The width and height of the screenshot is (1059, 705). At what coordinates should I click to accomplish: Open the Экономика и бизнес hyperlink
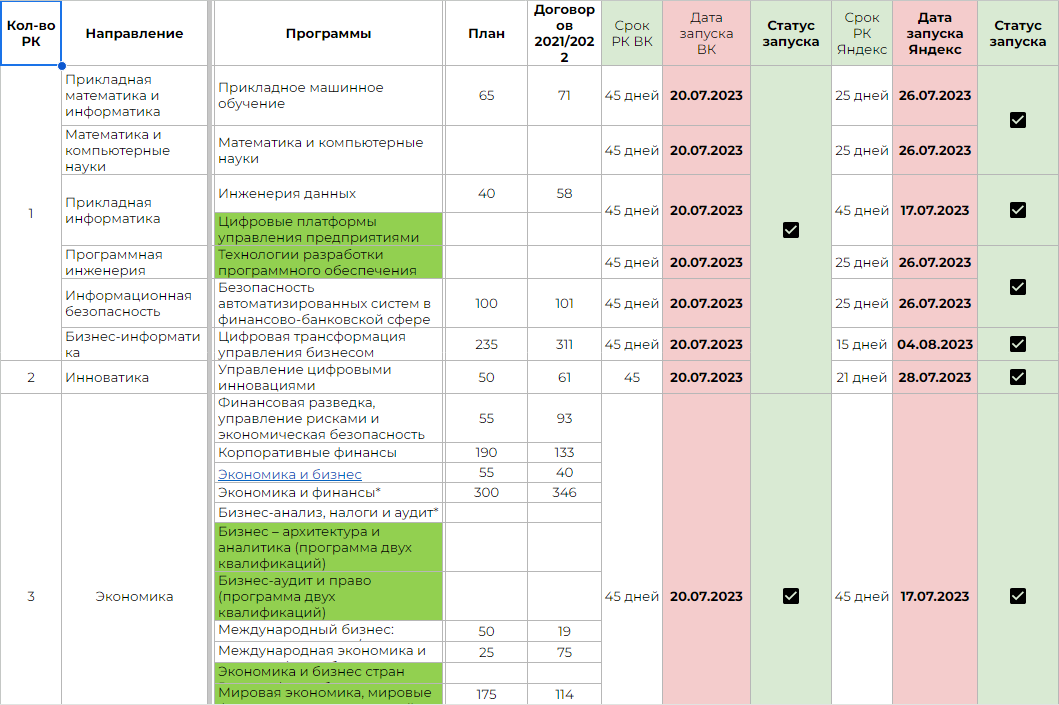point(290,474)
